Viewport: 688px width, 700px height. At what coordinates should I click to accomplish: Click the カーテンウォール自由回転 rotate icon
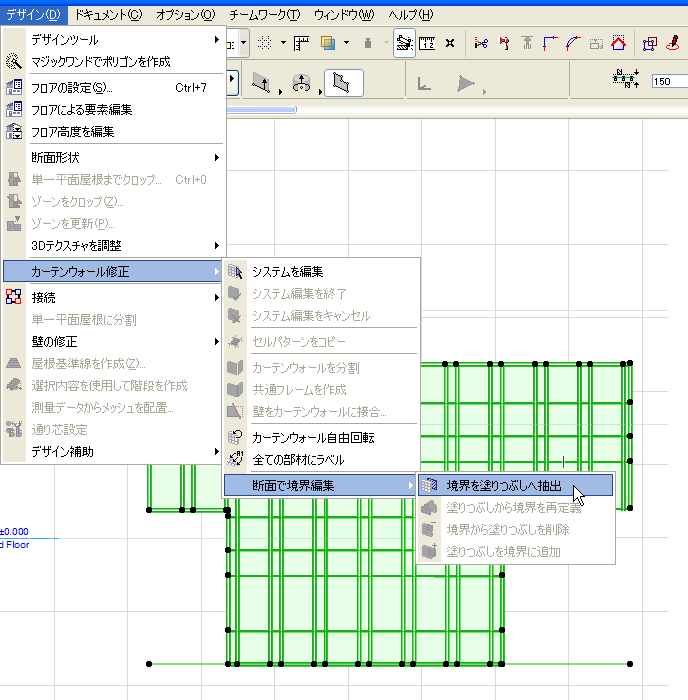click(x=235, y=437)
